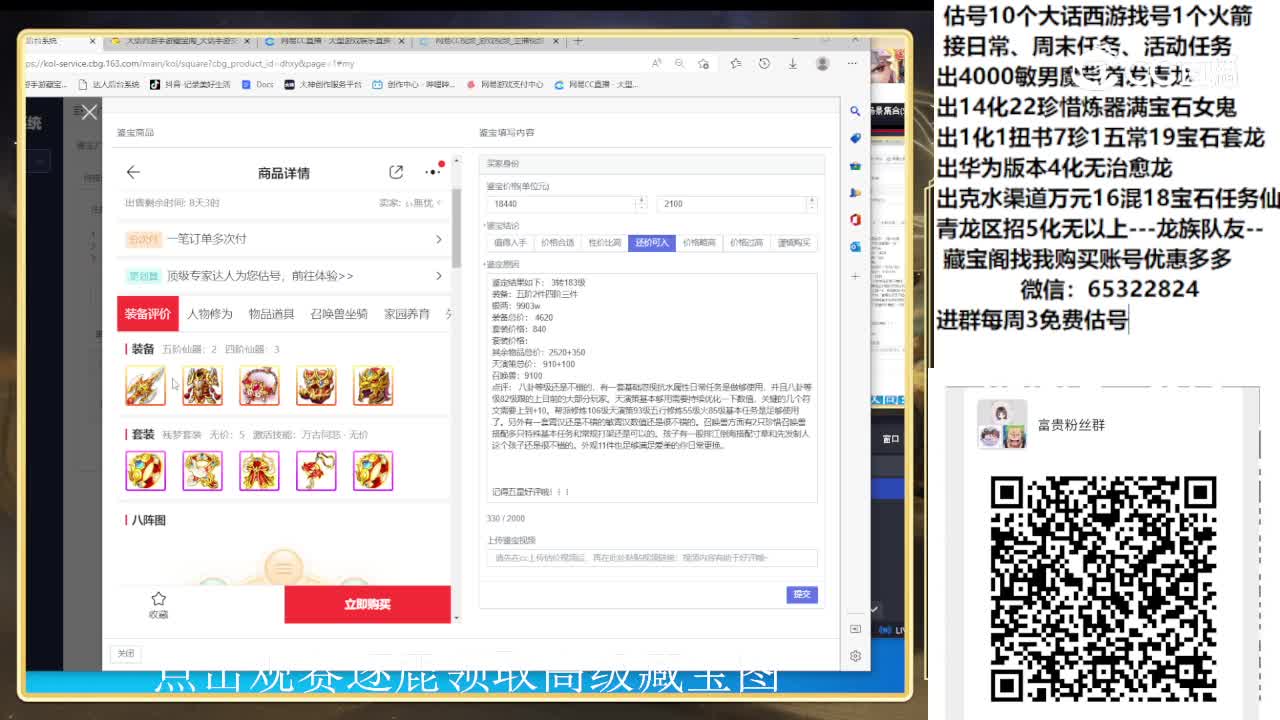Click the Edge sidebar search icon

coord(855,111)
